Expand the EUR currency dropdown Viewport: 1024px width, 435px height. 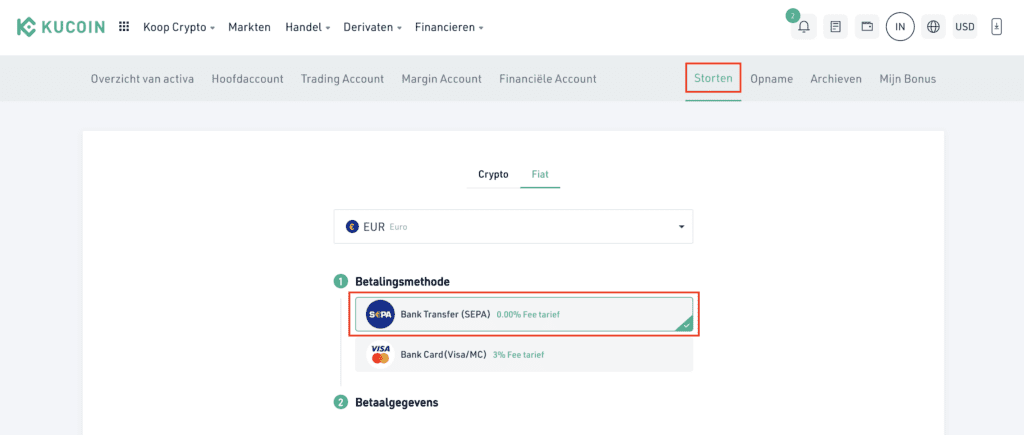click(513, 227)
